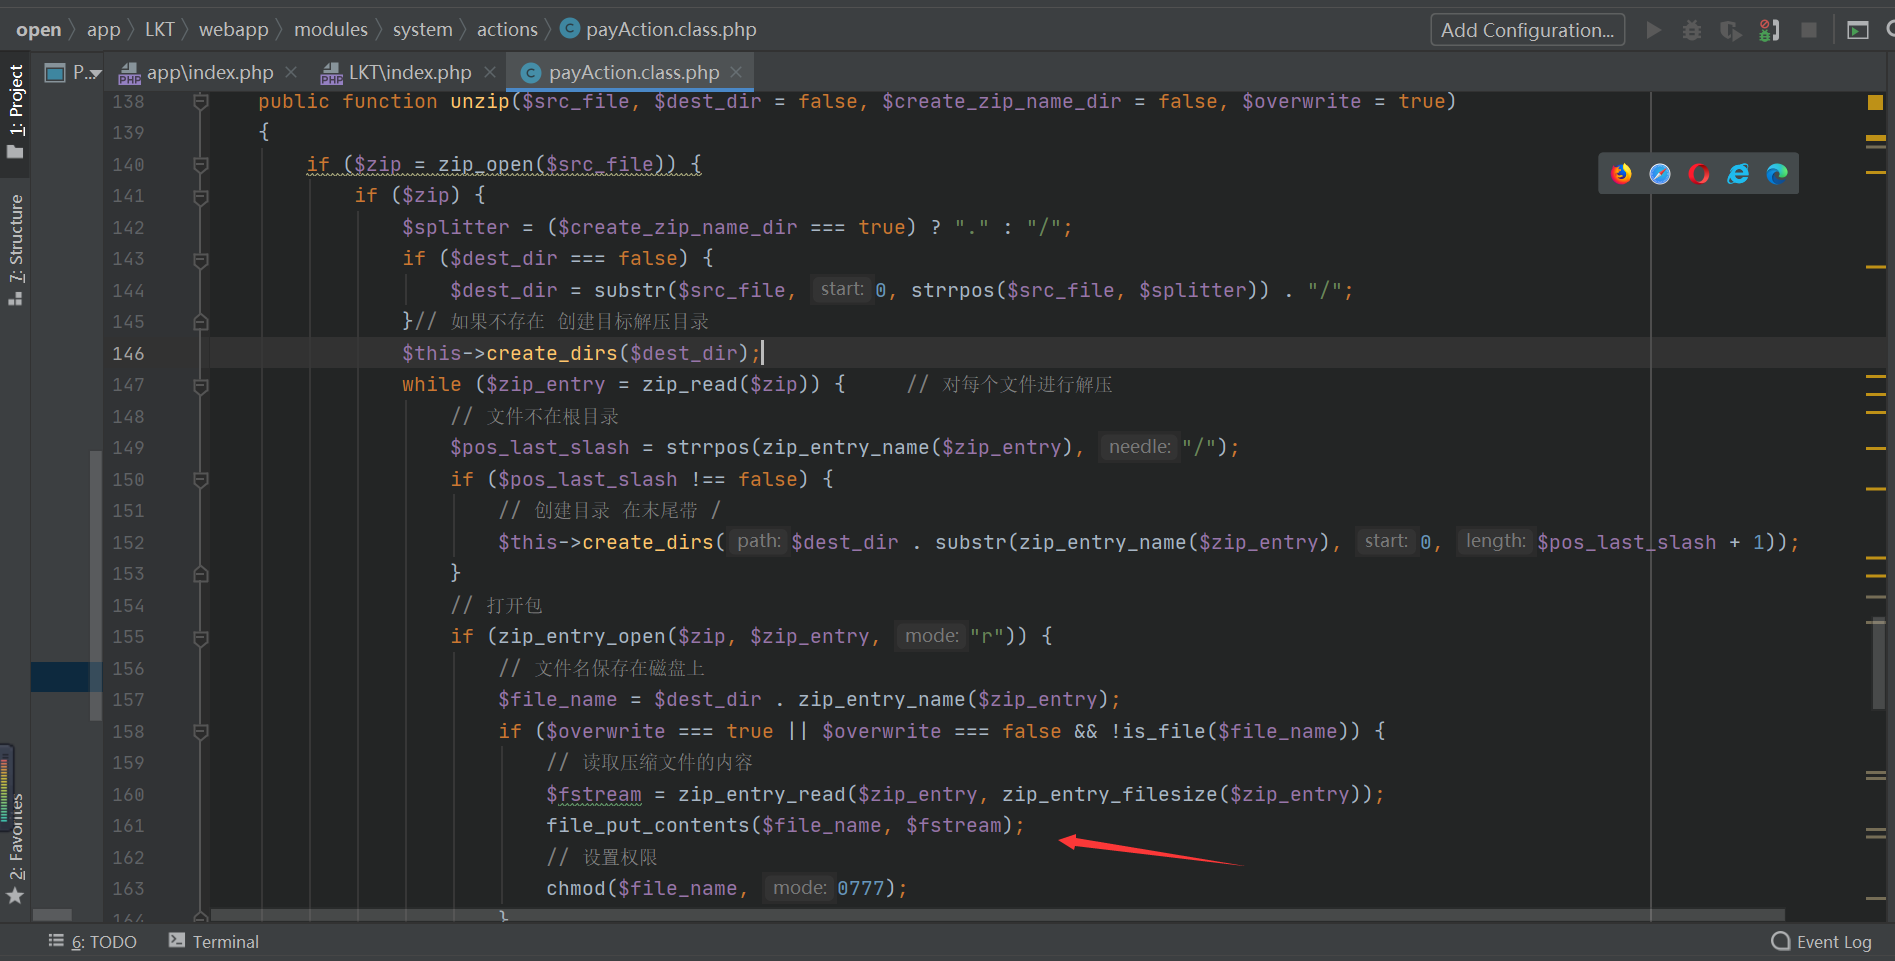The image size is (1895, 961).
Task: Collapse the fold marker at line 143
Action: (200, 259)
